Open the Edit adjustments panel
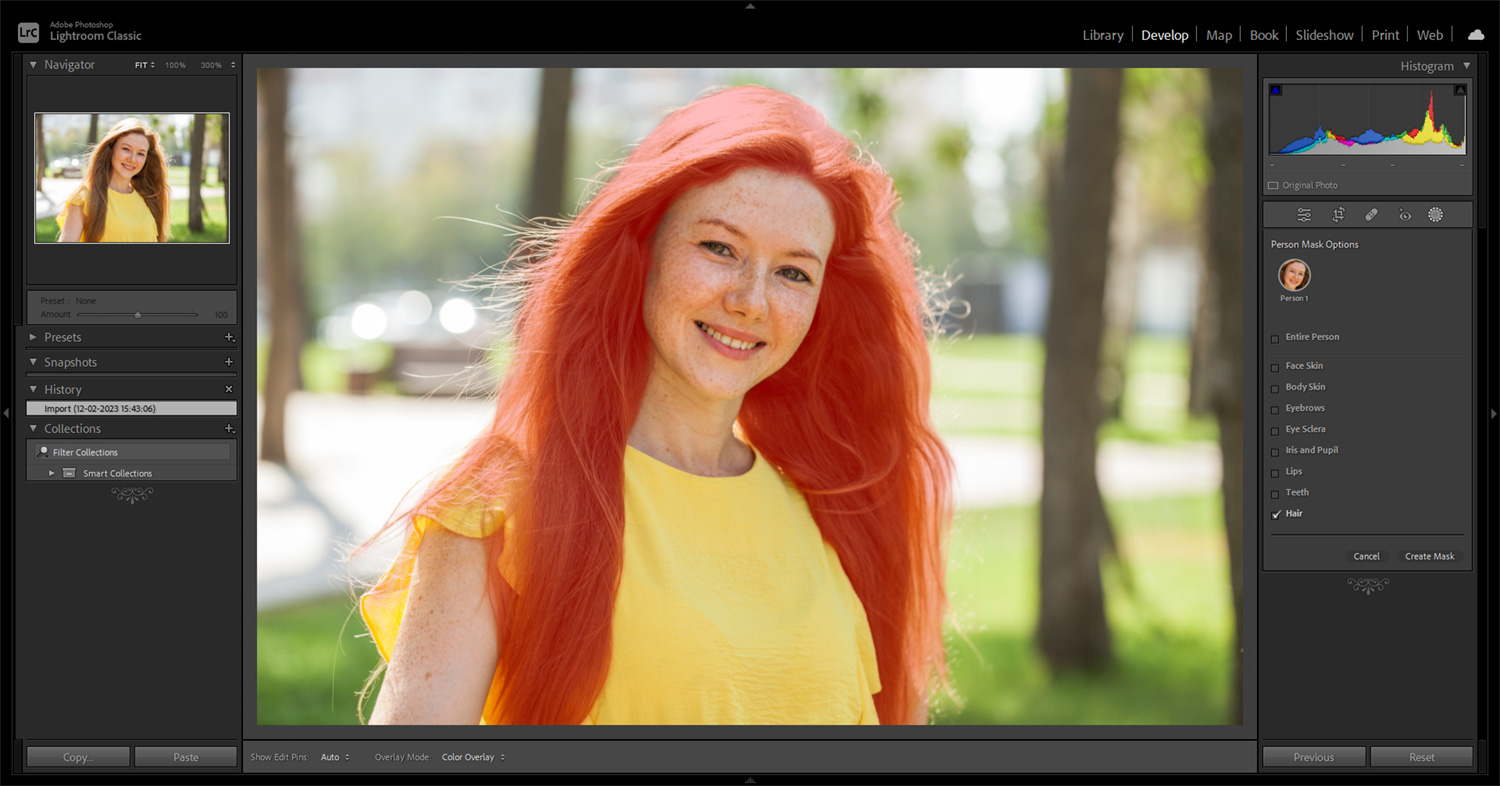This screenshot has height=786, width=1500. 1303,214
